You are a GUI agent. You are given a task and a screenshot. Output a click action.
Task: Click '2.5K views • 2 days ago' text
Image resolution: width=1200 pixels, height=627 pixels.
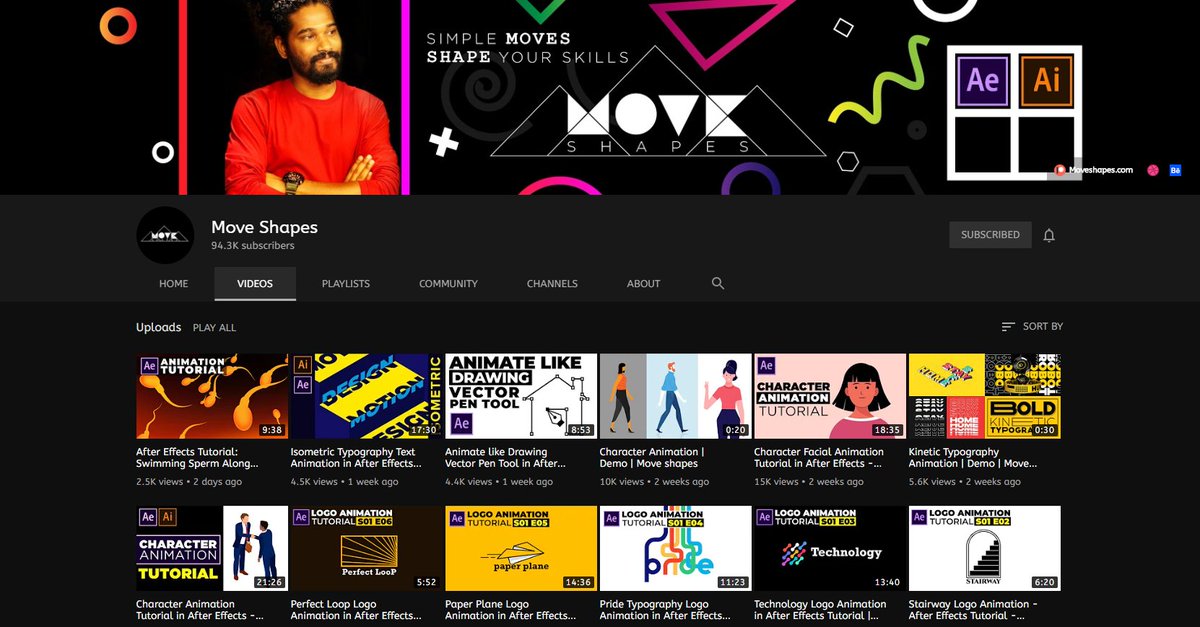(189, 482)
